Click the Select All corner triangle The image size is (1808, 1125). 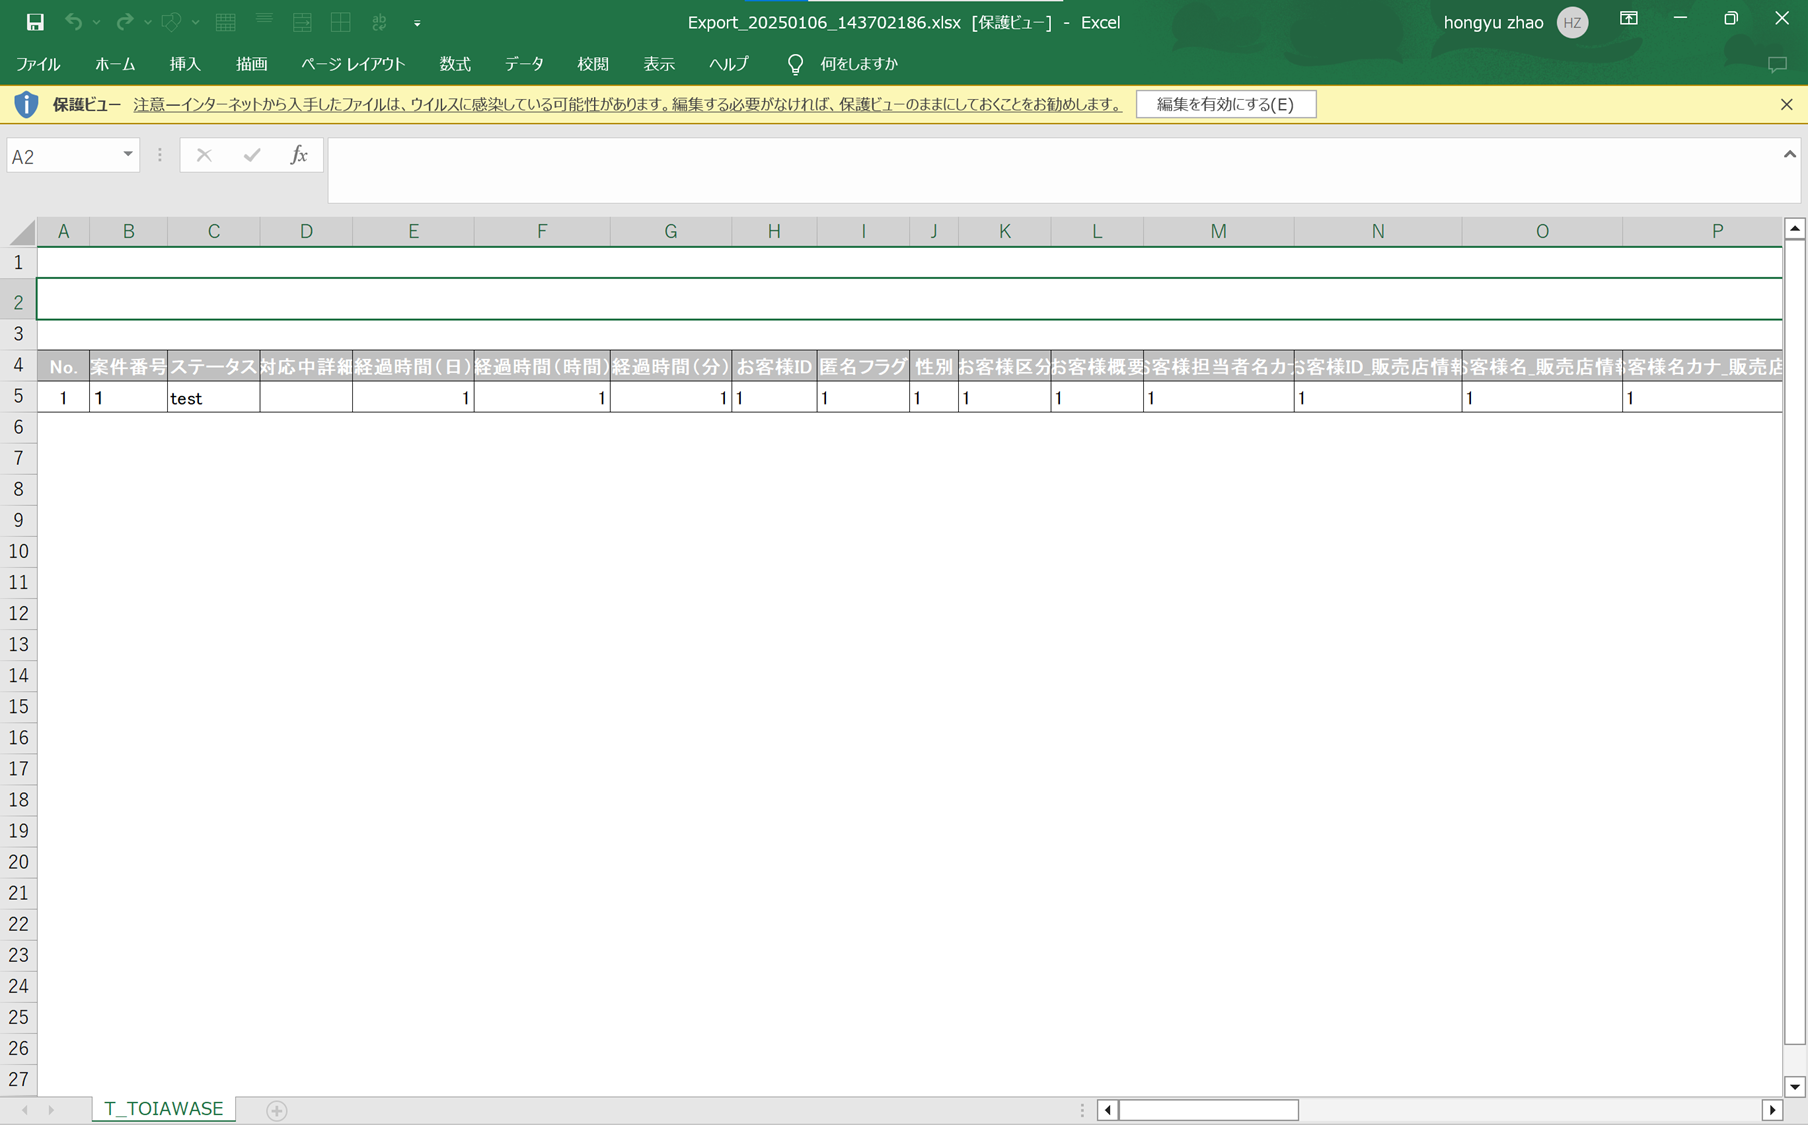pyautogui.click(x=22, y=232)
